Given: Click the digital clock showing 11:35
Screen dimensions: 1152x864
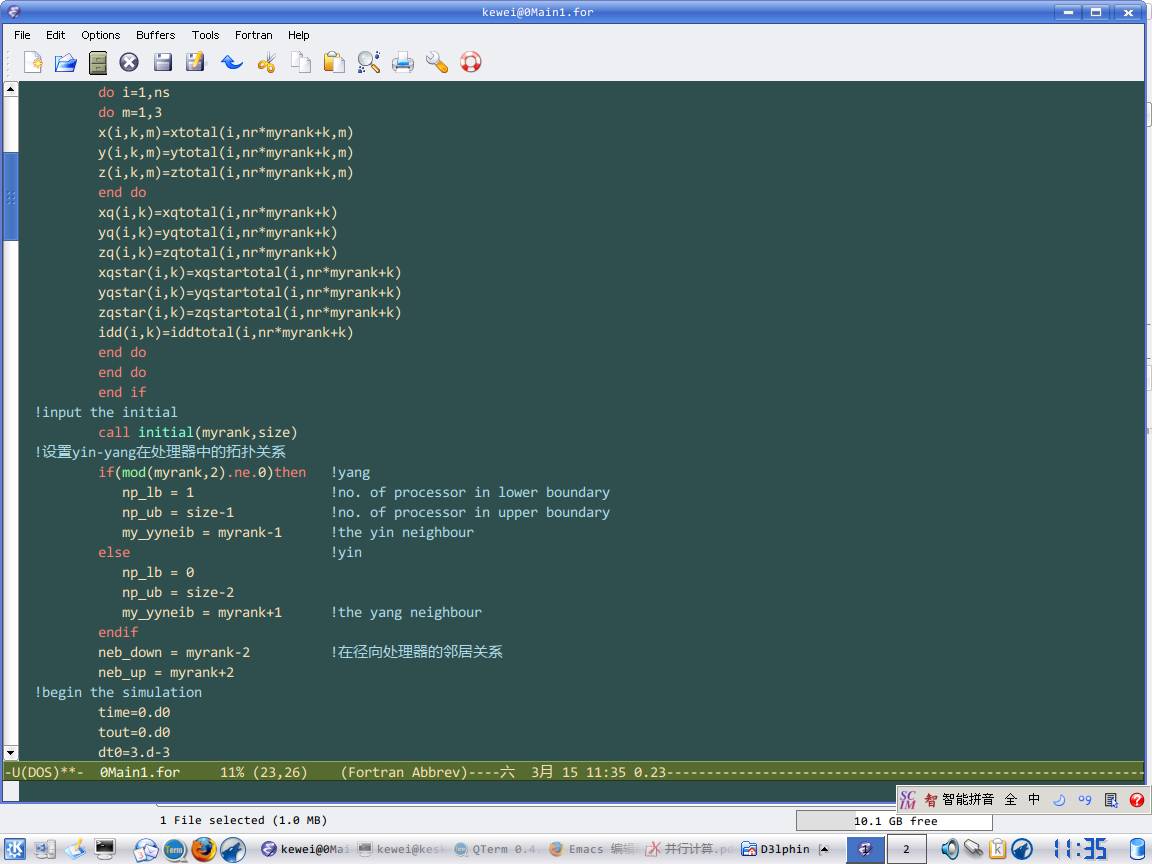Looking at the screenshot, I should pos(1080,849).
